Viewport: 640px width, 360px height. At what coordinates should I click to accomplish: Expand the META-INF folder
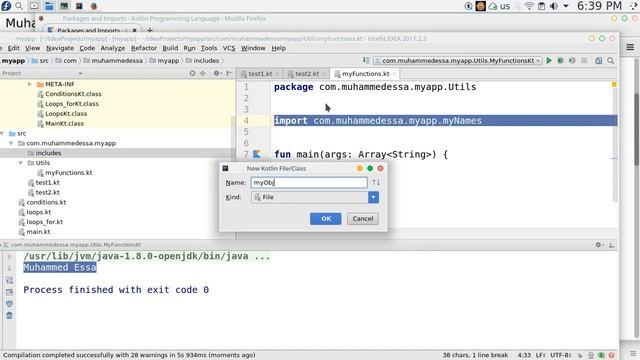tap(29, 84)
